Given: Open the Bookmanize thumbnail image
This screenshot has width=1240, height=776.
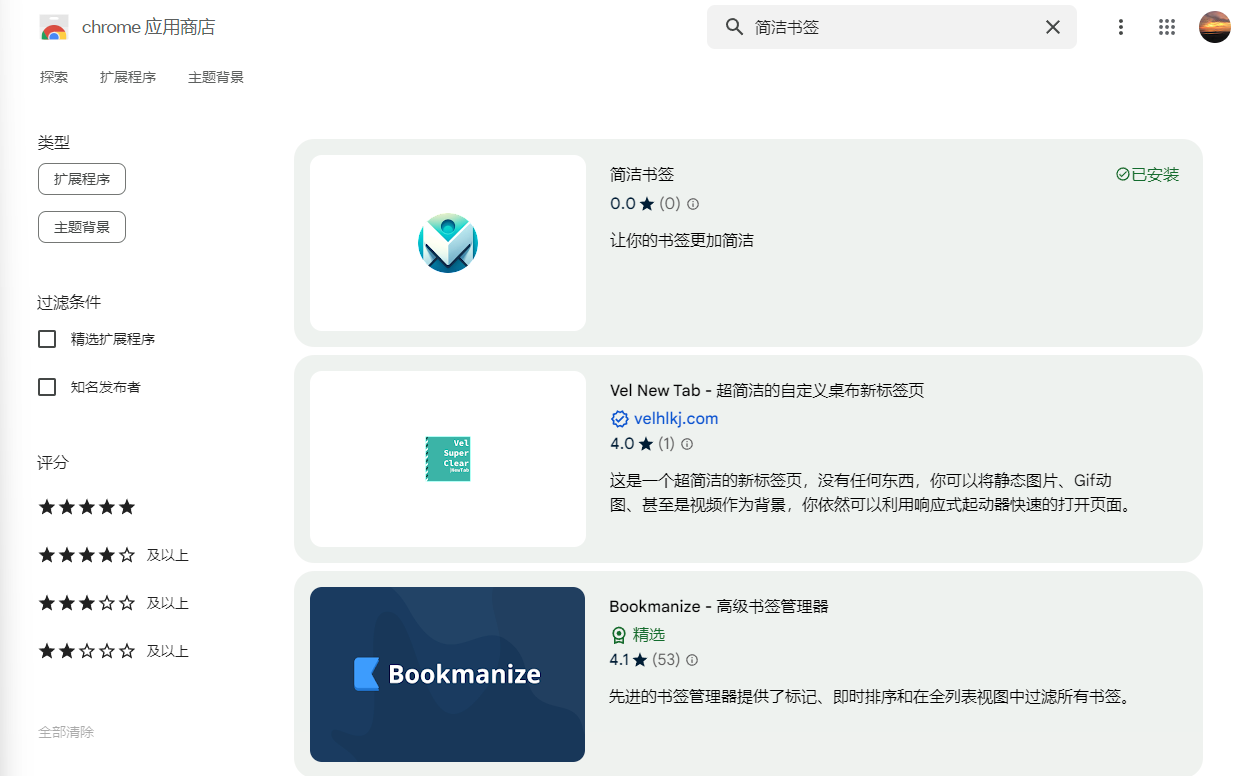Looking at the screenshot, I should point(447,674).
